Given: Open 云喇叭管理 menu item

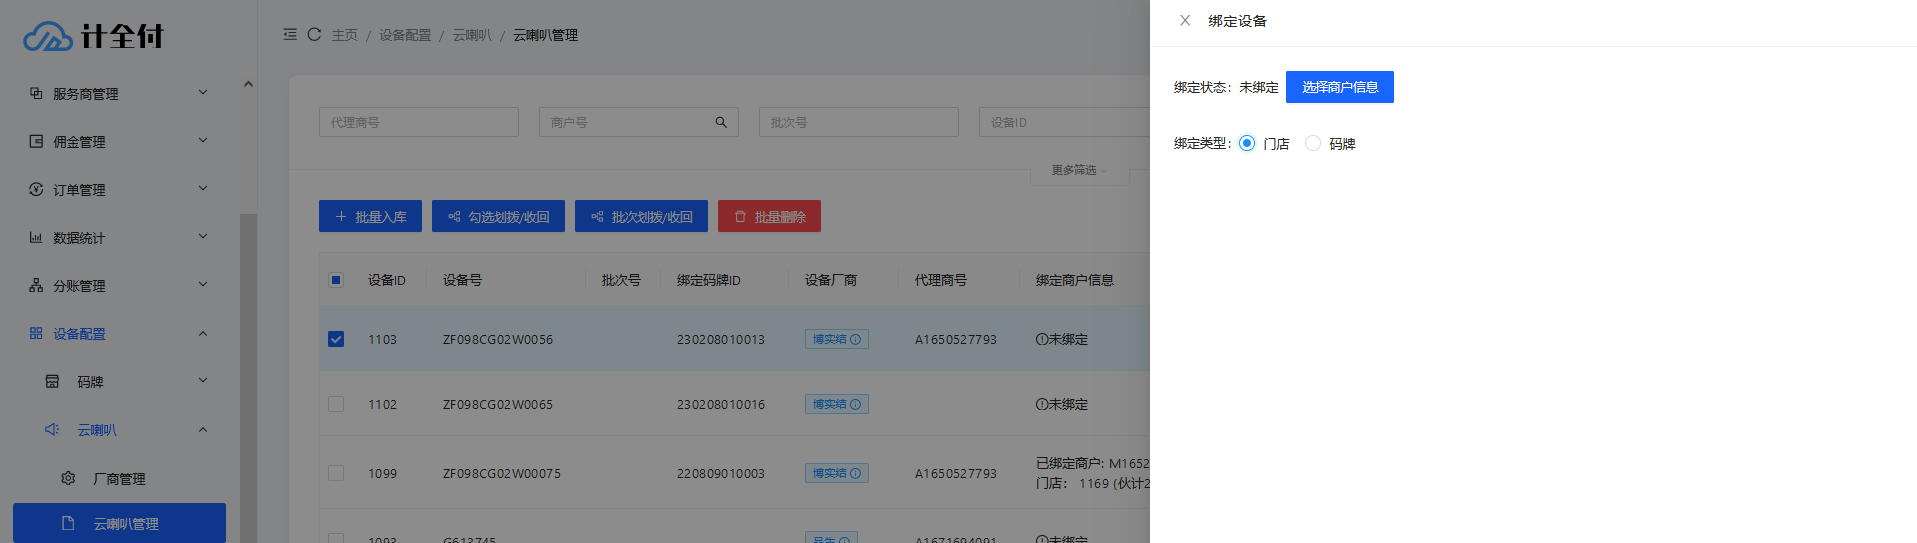Looking at the screenshot, I should 119,523.
